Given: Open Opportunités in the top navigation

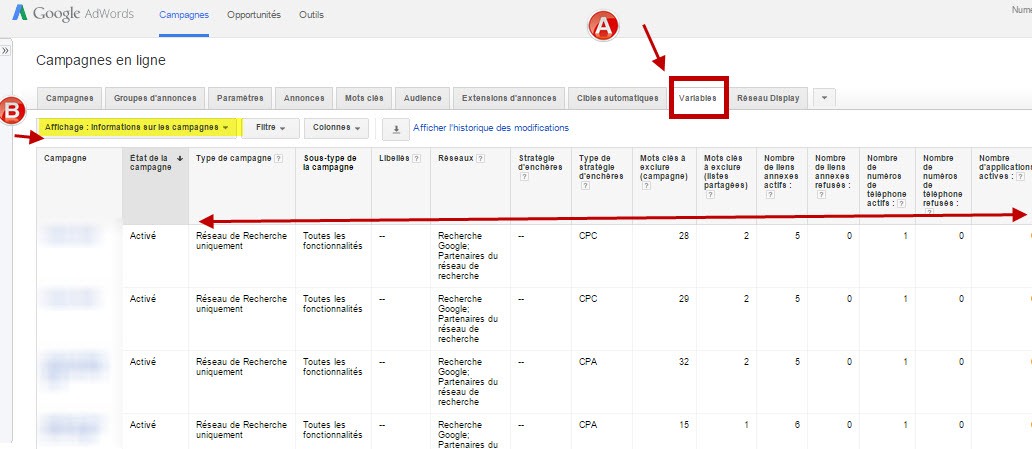Looking at the screenshot, I should (253, 14).
